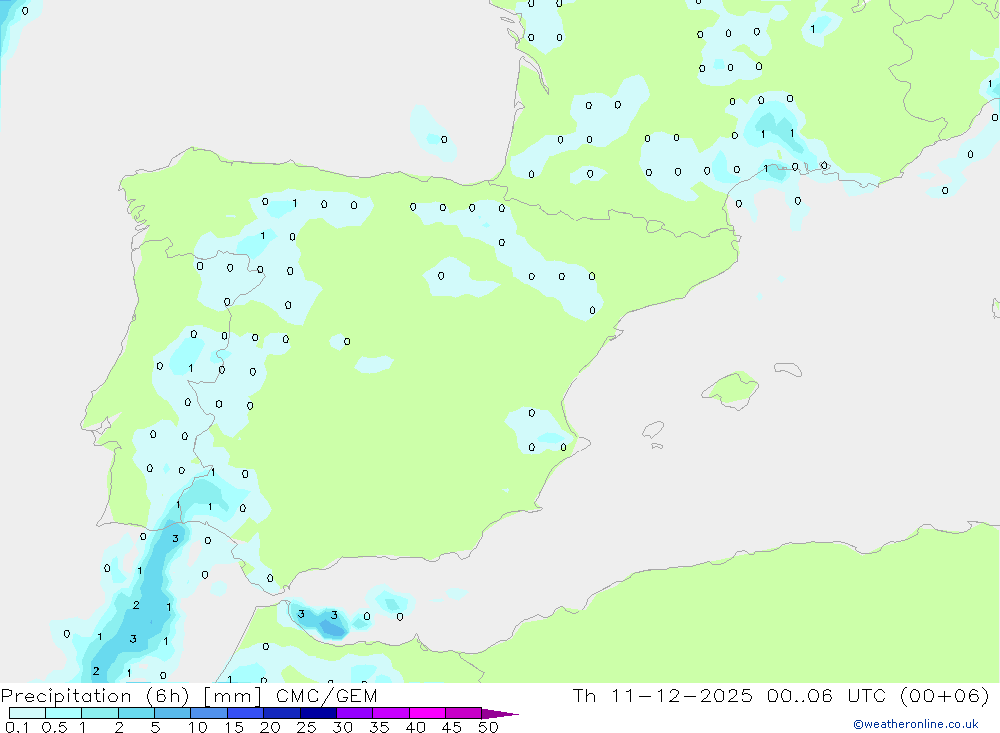Select the 30–35 mm purple legend swatch
Image resolution: width=1000 pixels, height=733 pixels.
click(355, 713)
